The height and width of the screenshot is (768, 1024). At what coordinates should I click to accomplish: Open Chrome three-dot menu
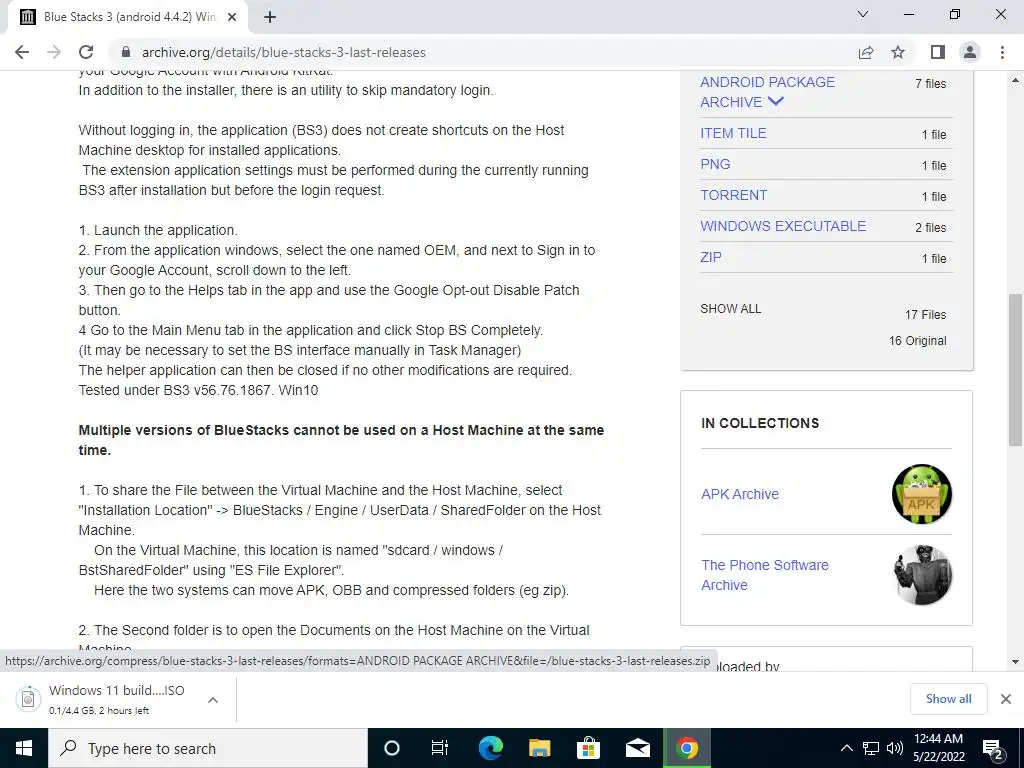(x=1002, y=52)
